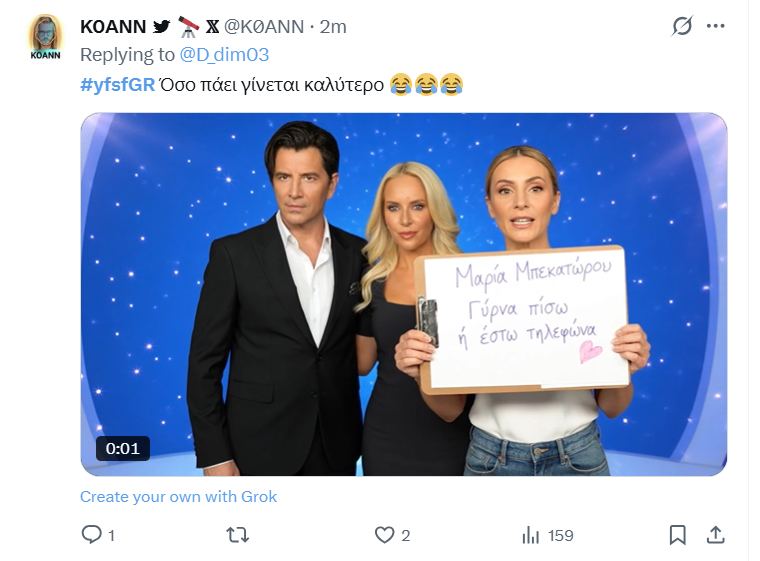Screen dimensions: 760x561
Task: Click the KOANN display name
Action: point(113,27)
